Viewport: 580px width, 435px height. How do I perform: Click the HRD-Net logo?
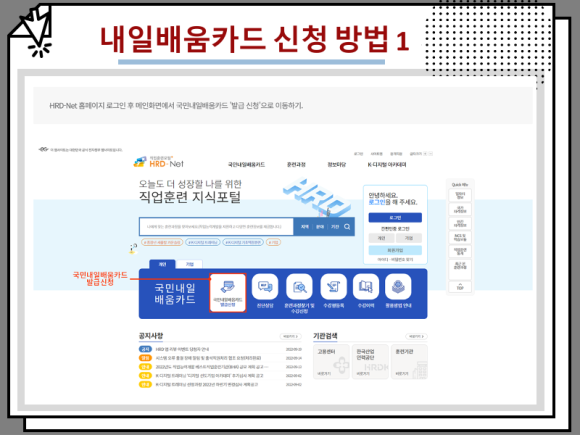[158, 162]
